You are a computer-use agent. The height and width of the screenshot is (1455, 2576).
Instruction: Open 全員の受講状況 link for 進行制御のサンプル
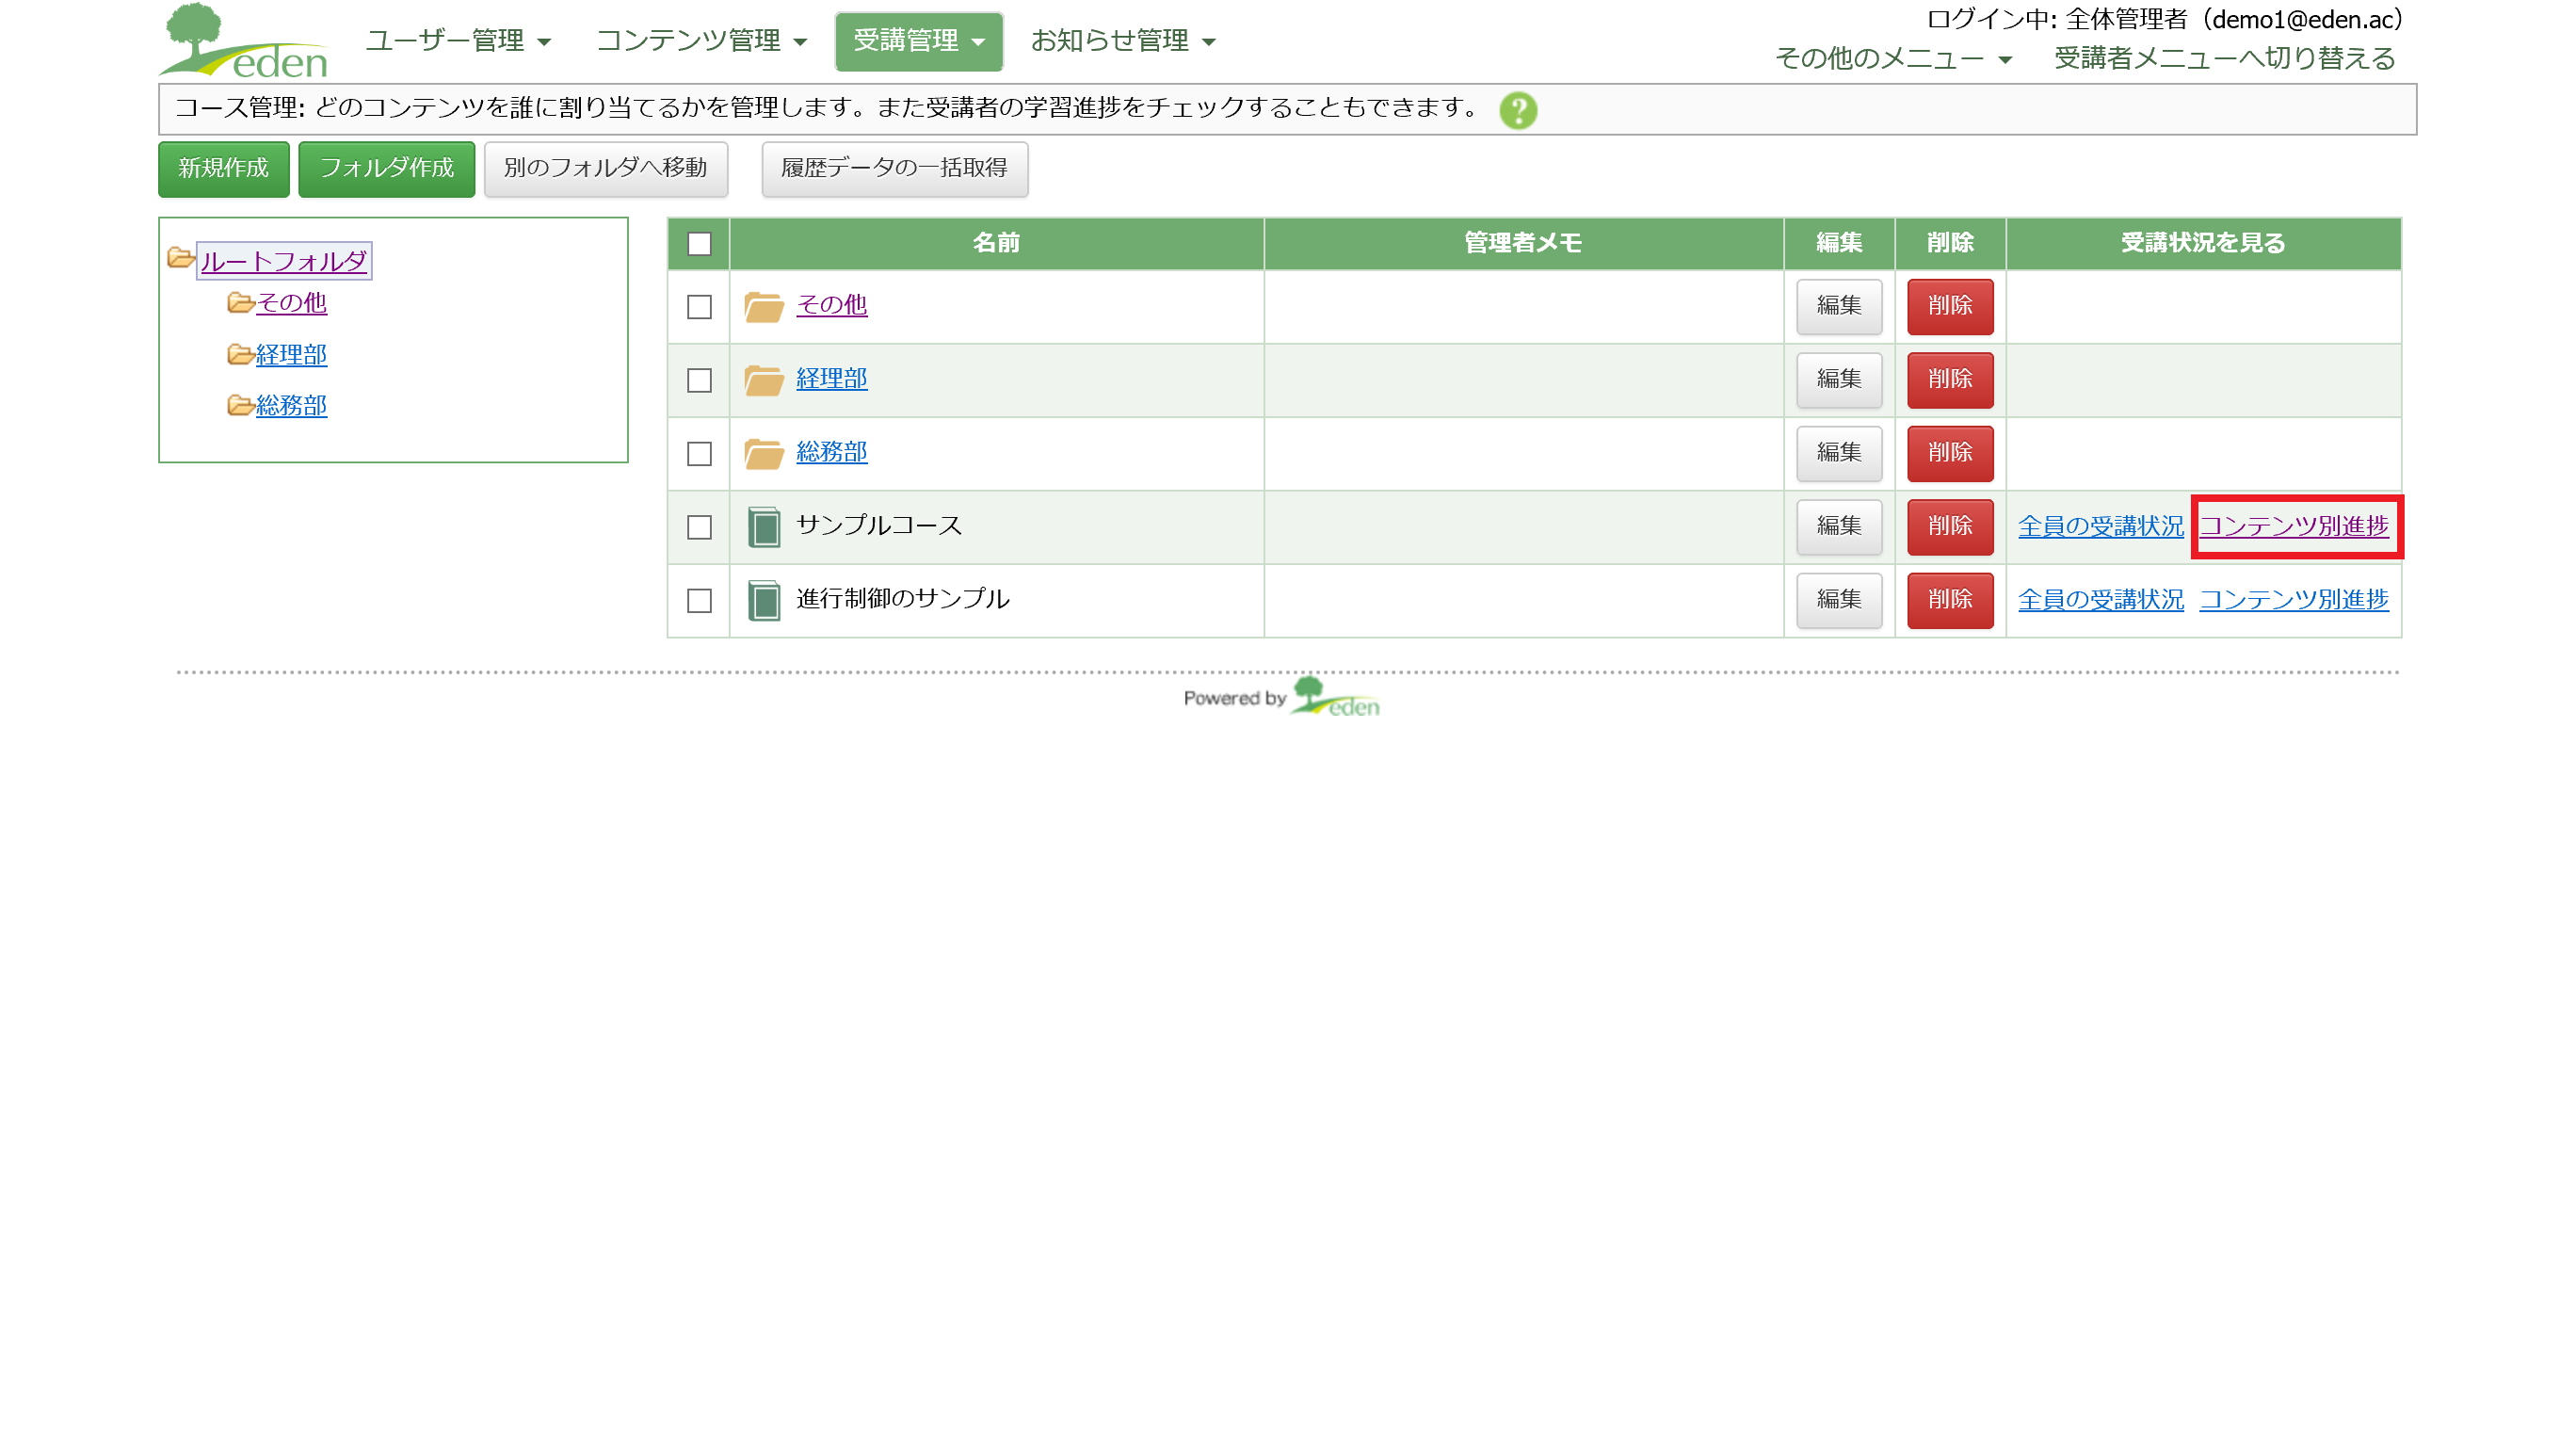tap(2100, 600)
